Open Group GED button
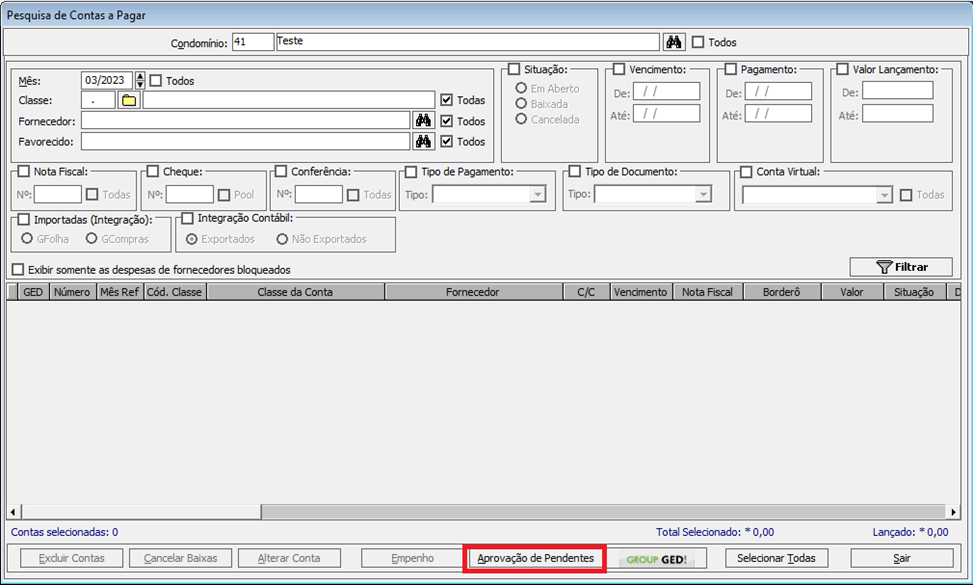 pyautogui.click(x=657, y=558)
